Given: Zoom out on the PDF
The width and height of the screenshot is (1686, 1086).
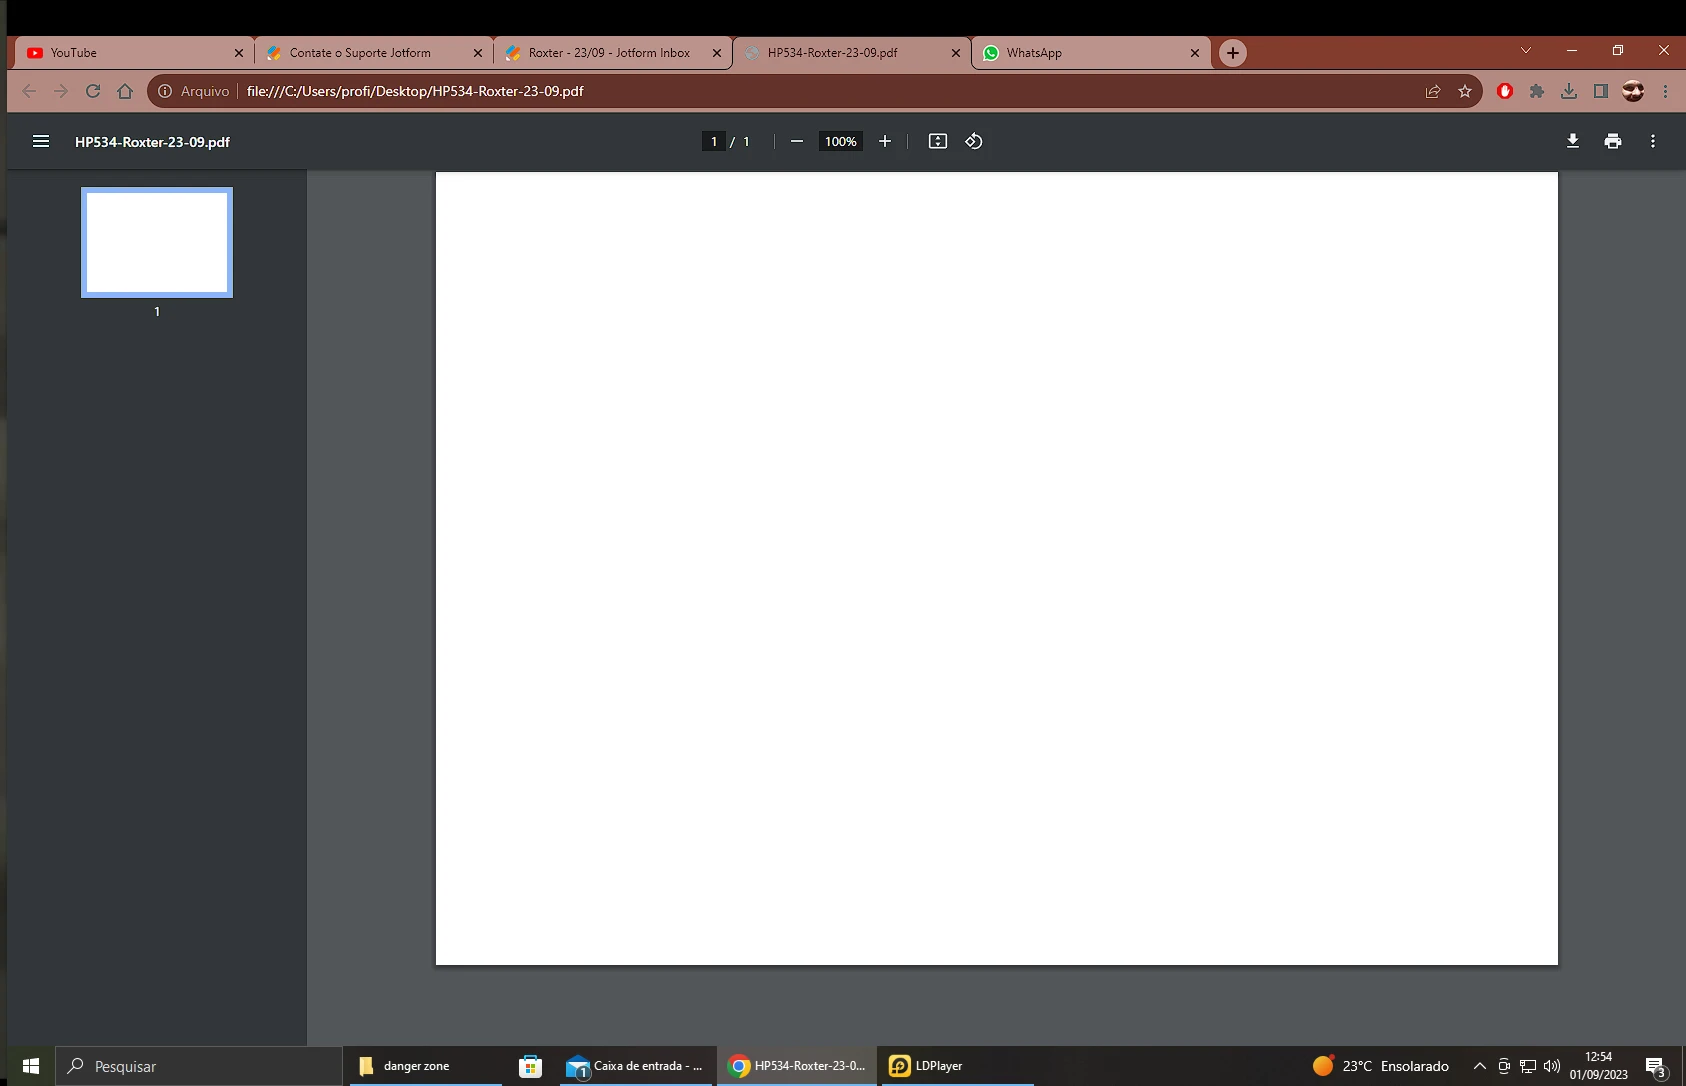Looking at the screenshot, I should pyautogui.click(x=795, y=141).
